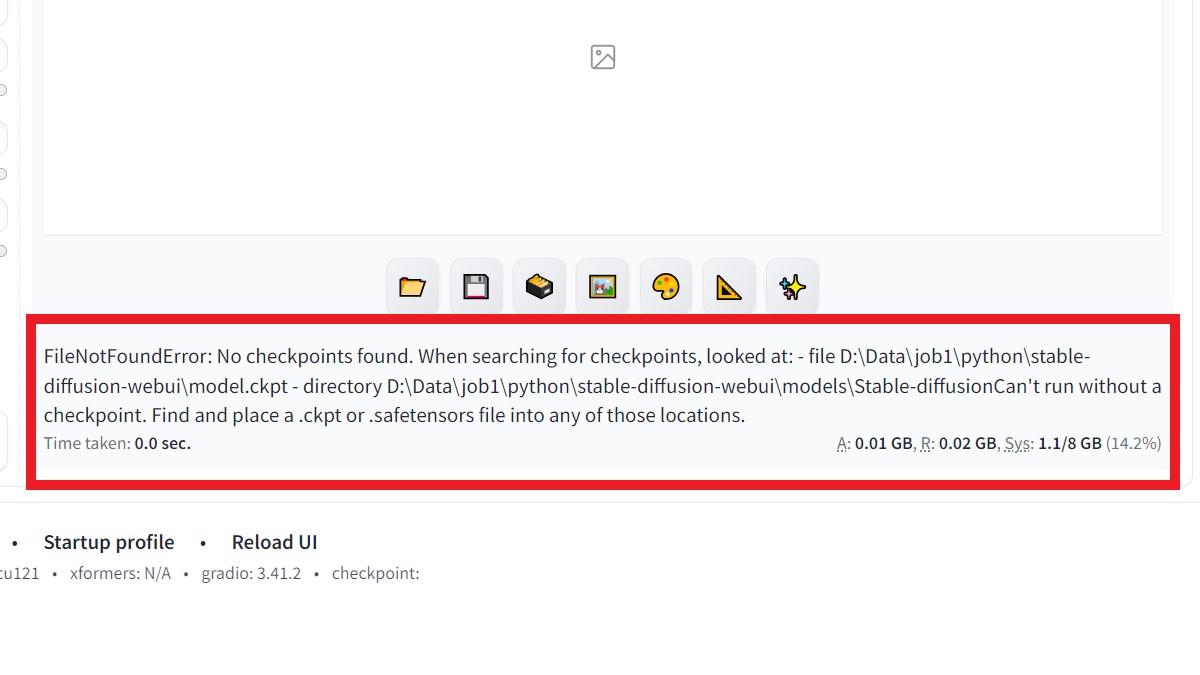Click the gradio: 3.41.2 version text
Viewport: 1200px width, 675px height.
(x=251, y=574)
